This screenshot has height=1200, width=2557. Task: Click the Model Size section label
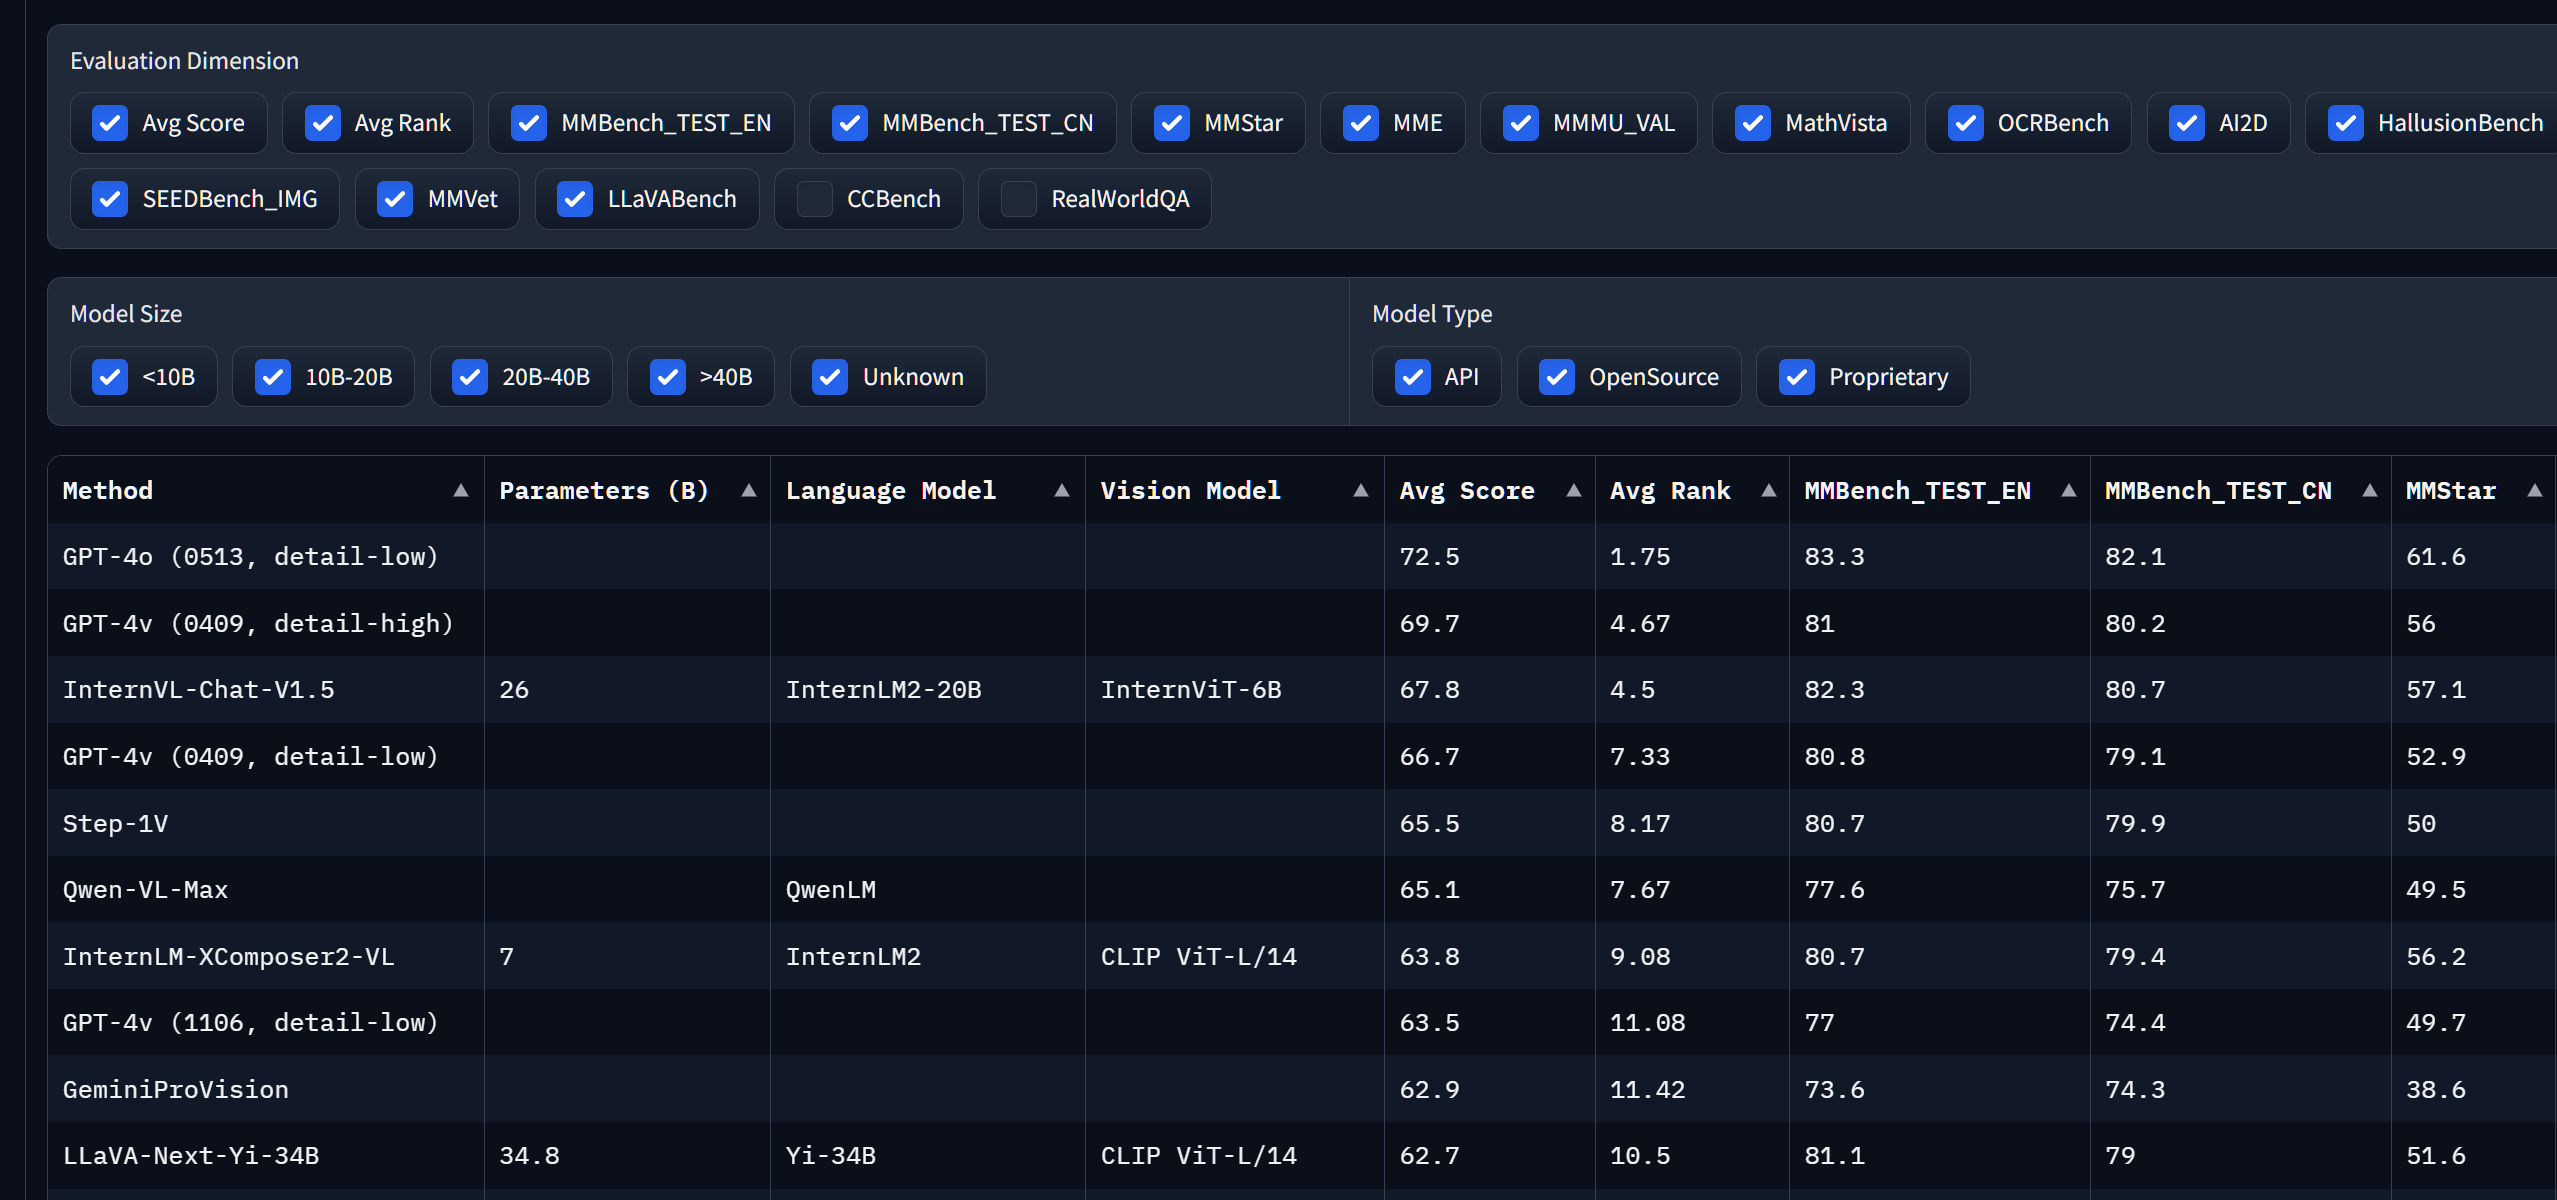pos(126,314)
